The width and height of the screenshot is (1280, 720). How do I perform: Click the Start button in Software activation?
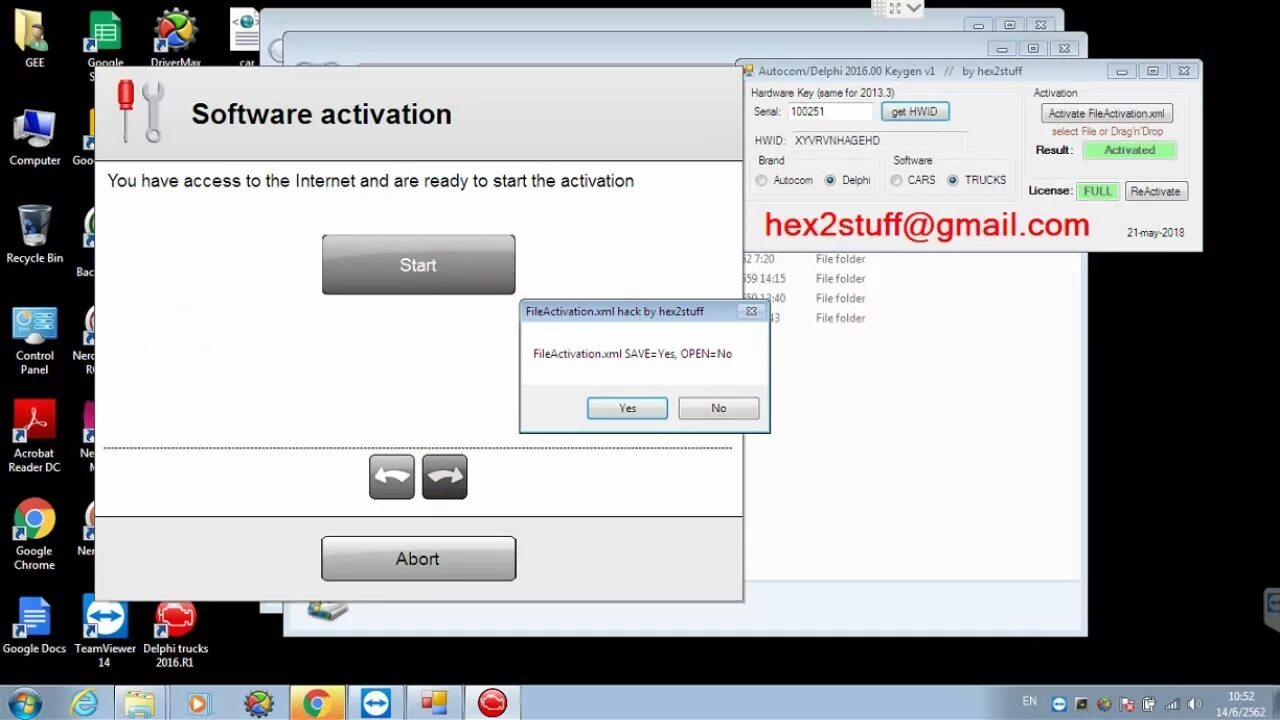coord(418,265)
